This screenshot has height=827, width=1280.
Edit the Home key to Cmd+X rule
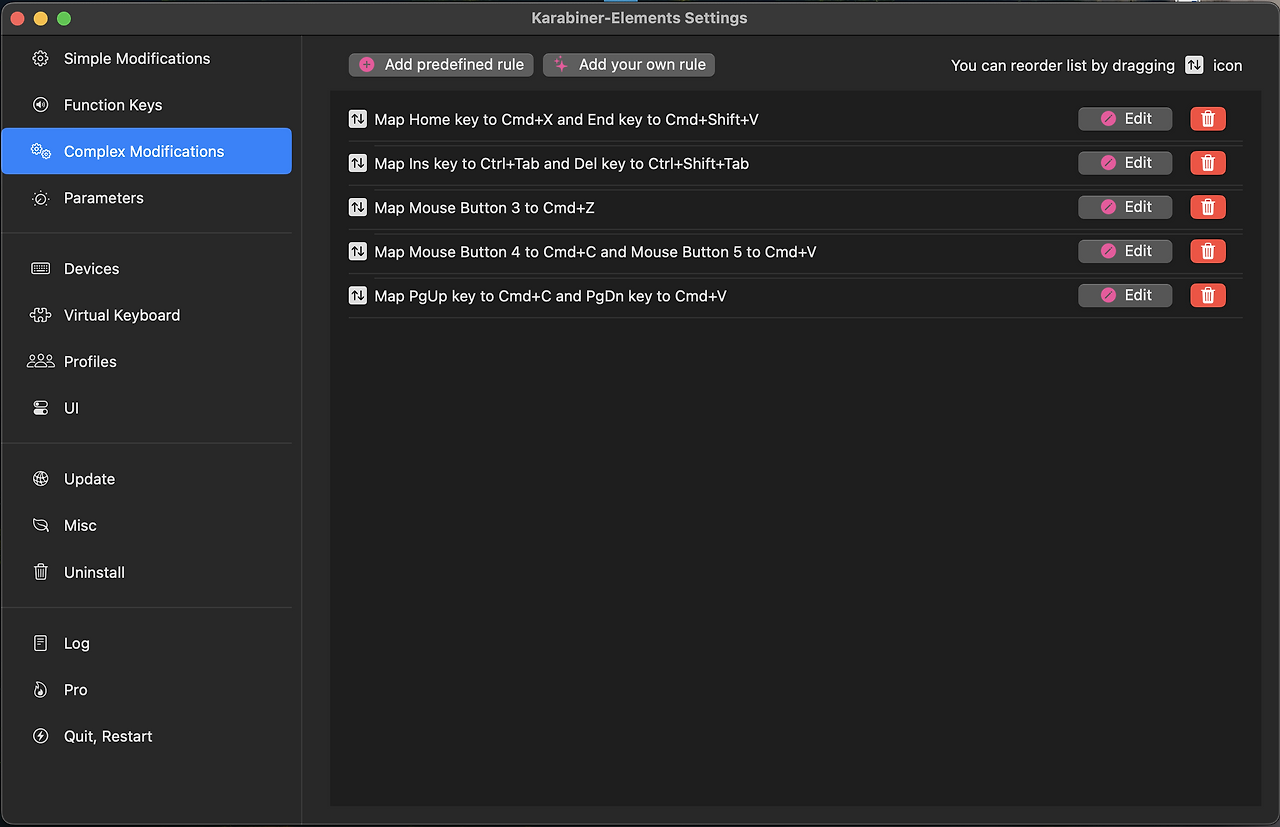[x=1125, y=118]
